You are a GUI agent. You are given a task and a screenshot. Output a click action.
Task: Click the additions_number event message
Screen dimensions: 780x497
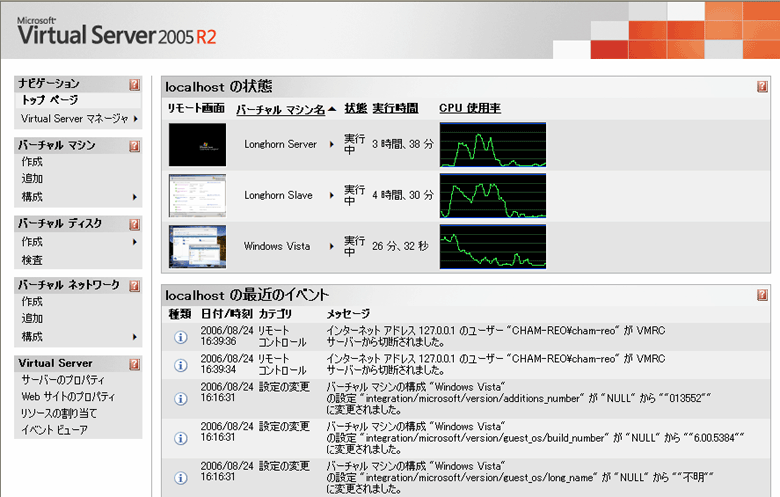519,398
